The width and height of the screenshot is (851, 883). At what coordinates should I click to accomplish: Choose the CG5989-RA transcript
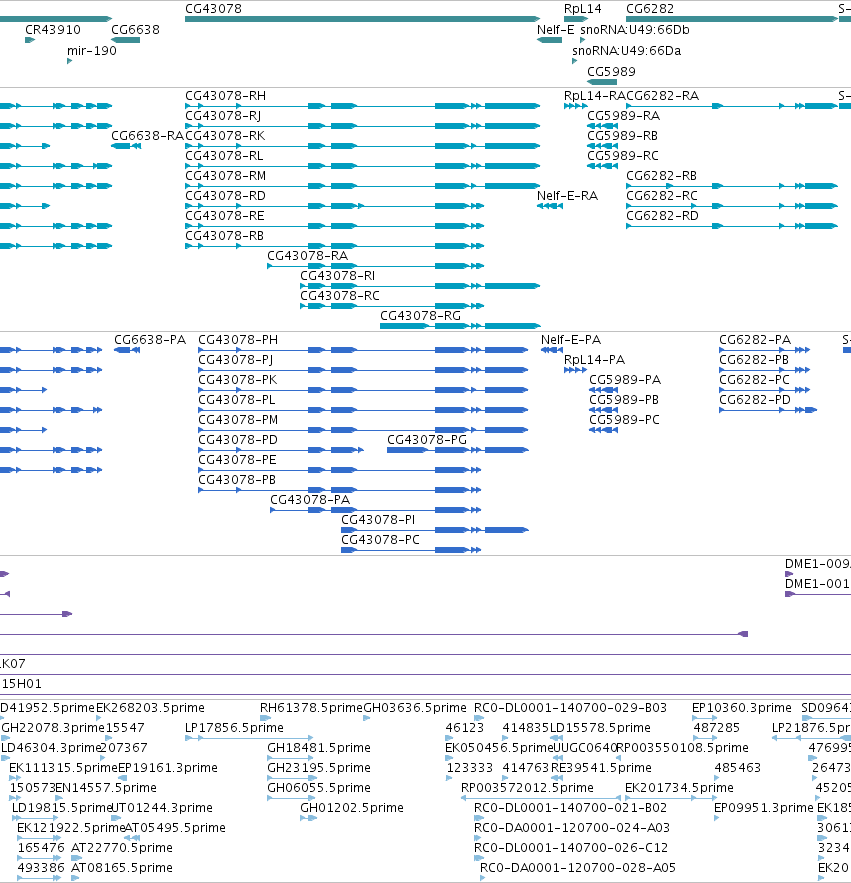[x=623, y=116]
